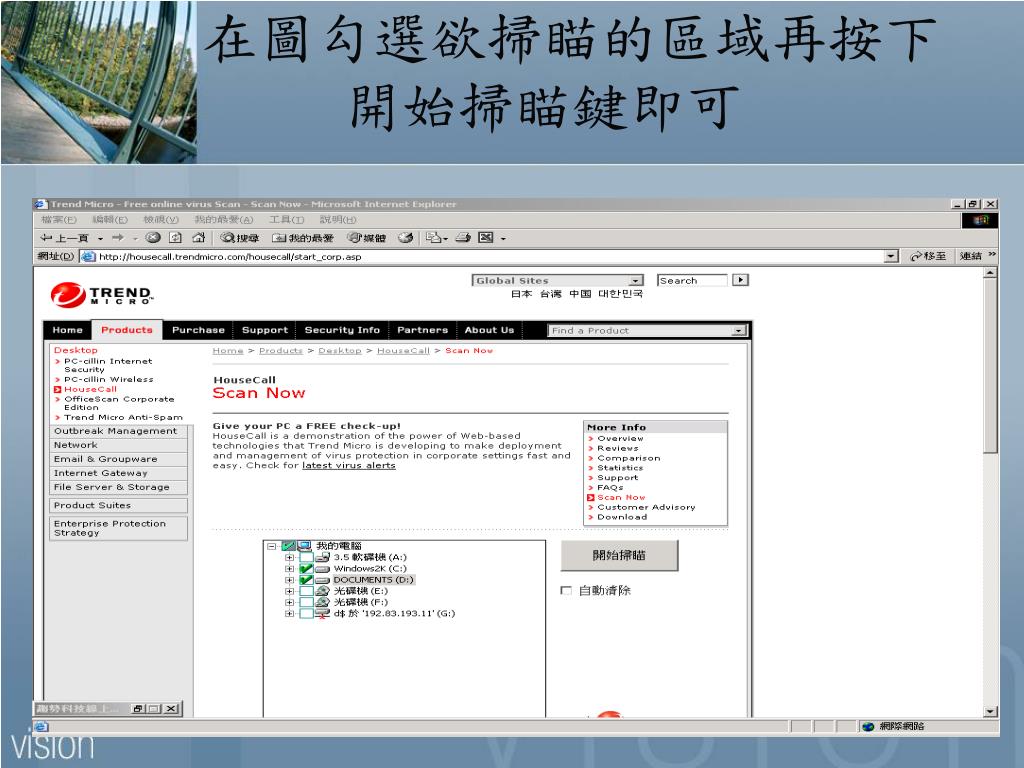1024x768 pixels.
Task: Uncheck the DOCUMENTS (D:) checkbox
Action: click(306, 580)
